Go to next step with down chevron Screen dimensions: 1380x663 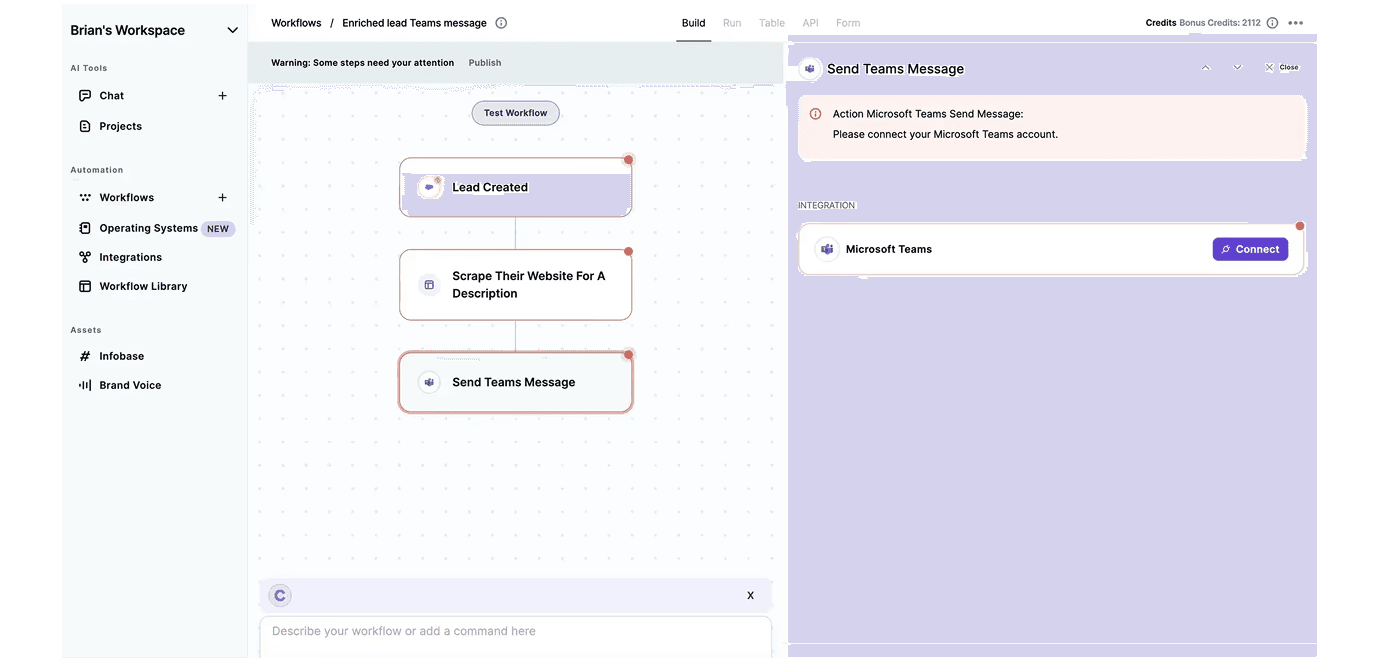[1238, 68]
